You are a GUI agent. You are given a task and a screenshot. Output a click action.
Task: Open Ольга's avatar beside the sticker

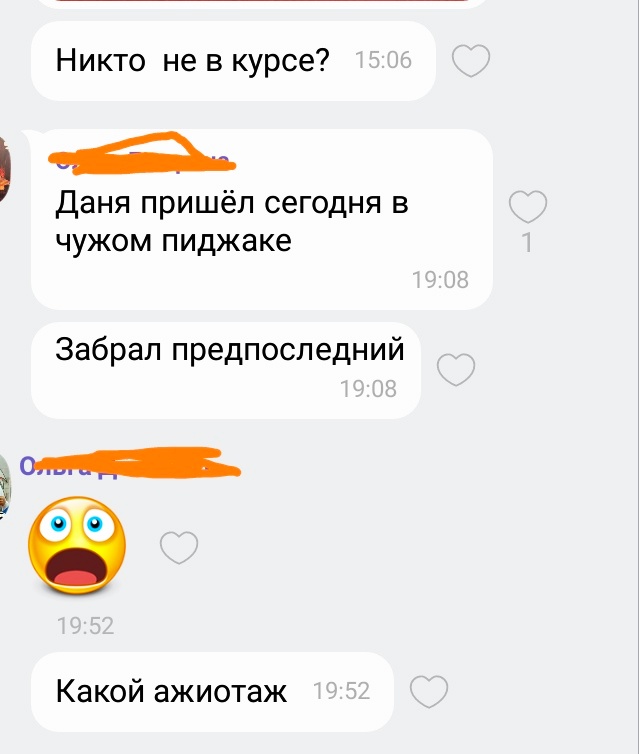click(4, 486)
